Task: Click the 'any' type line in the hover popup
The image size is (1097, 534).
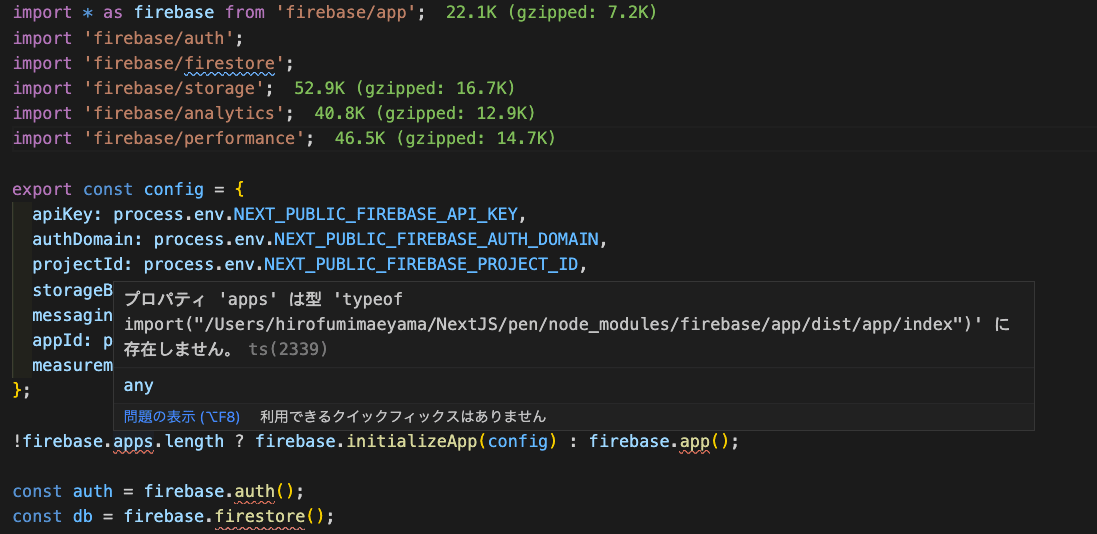Action: [139, 386]
